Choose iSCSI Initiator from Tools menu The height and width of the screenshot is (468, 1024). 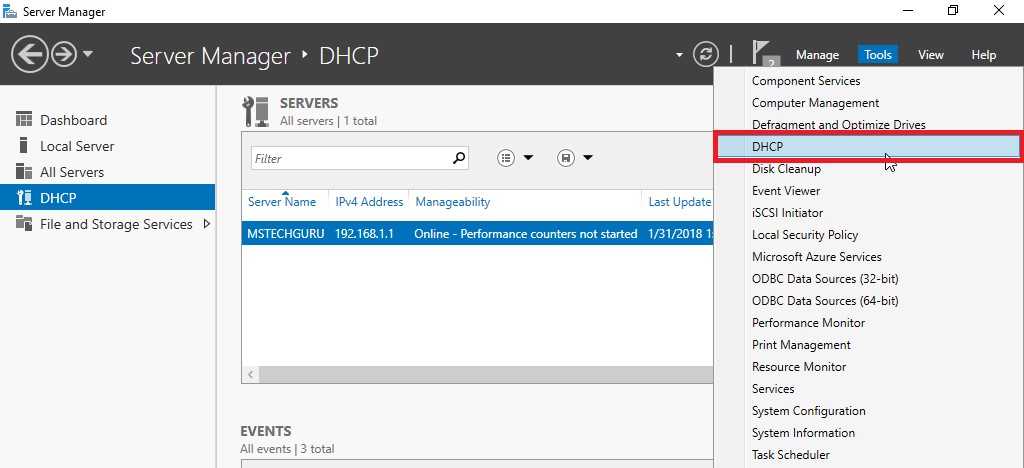[x=787, y=213]
